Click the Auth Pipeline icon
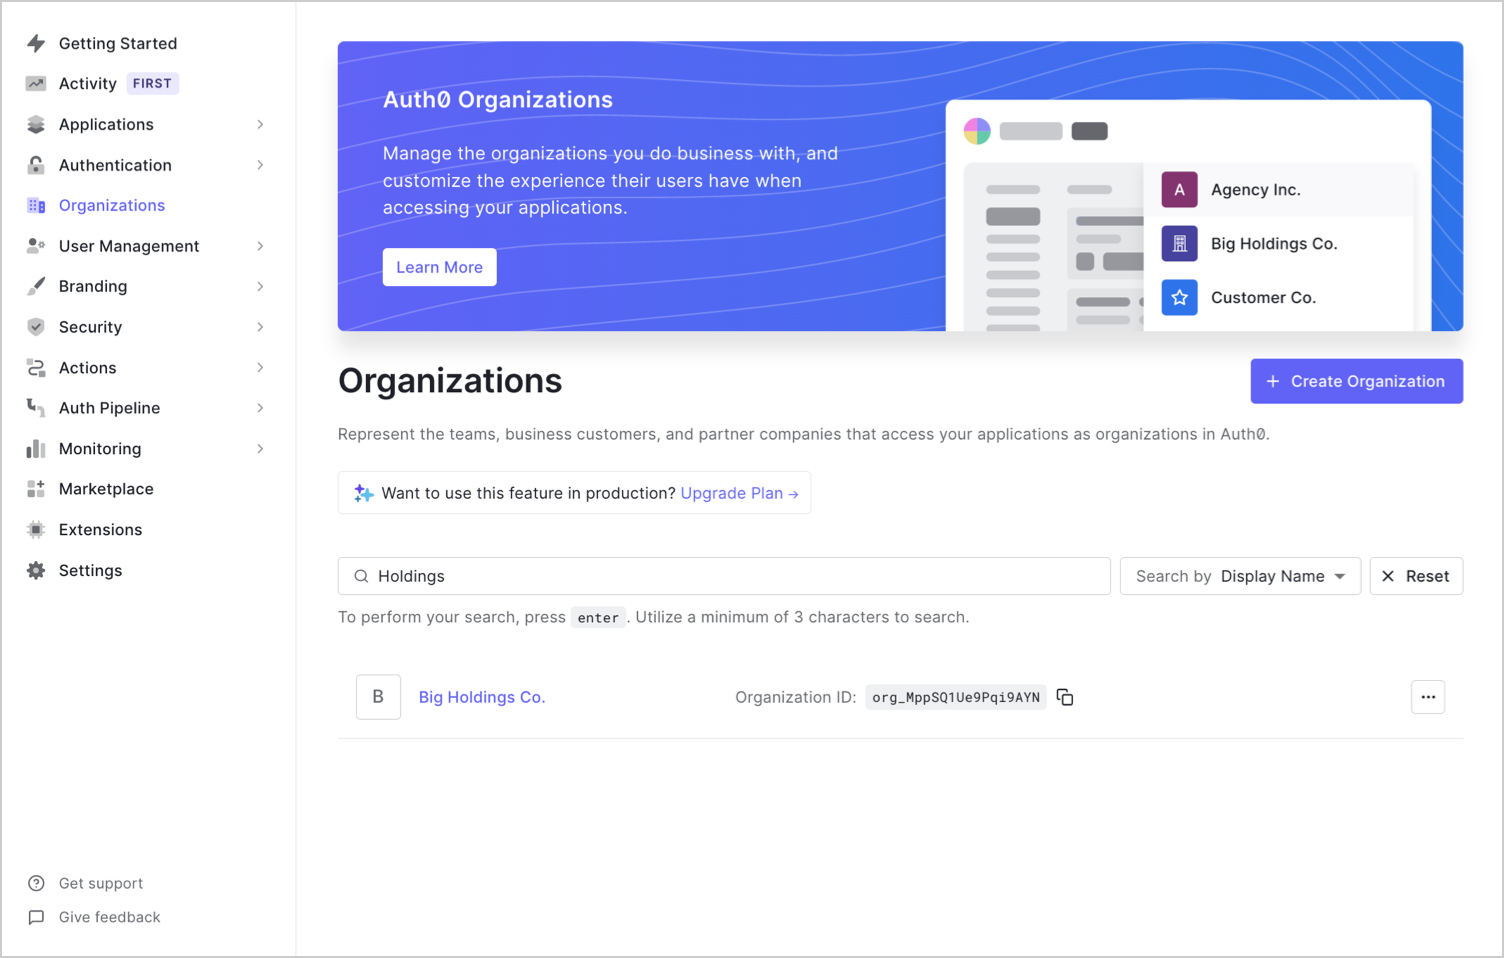 point(36,408)
